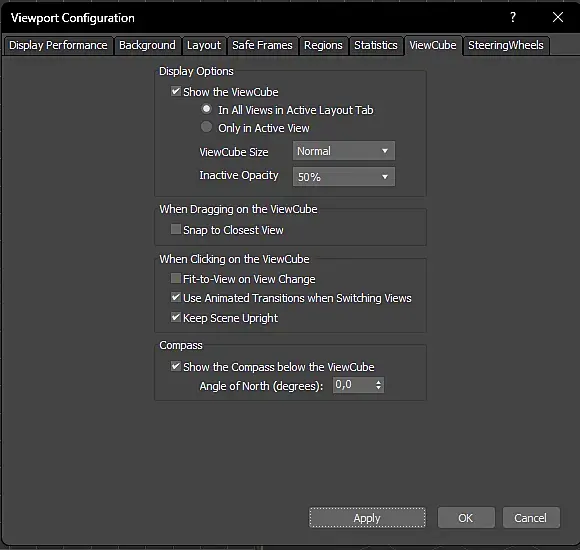Close the Viewport Configuration dialog
Screen dimensions: 580x550
point(557,17)
